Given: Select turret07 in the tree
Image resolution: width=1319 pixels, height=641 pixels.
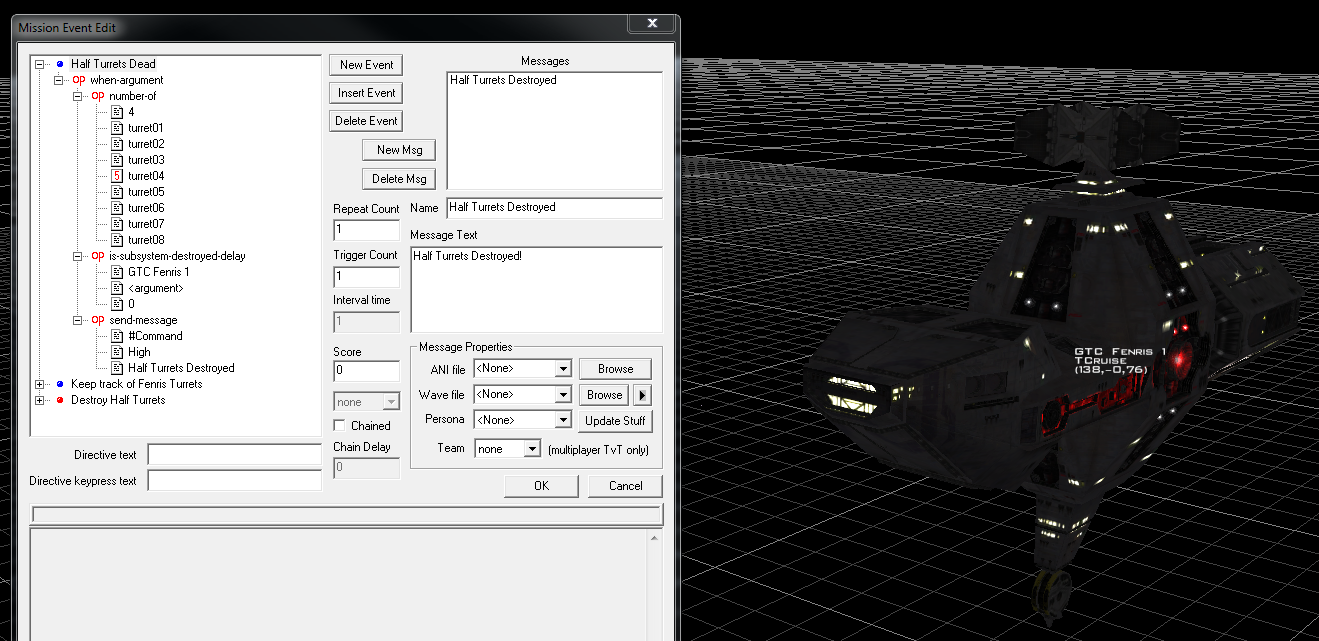Looking at the screenshot, I should [146, 224].
